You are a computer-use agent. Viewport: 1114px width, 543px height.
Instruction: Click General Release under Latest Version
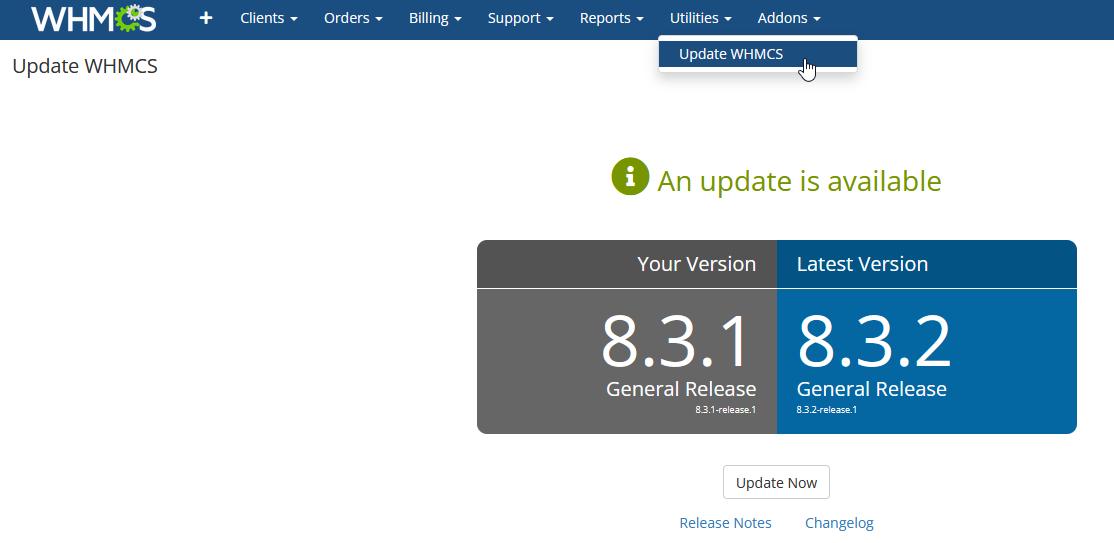[872, 389]
